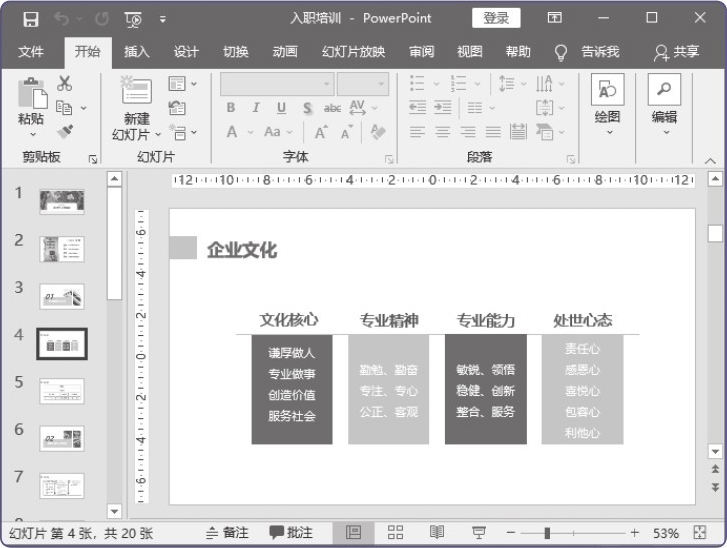Start slideshow from status bar icon
Viewport: 727px width, 548px height.
pos(479,532)
